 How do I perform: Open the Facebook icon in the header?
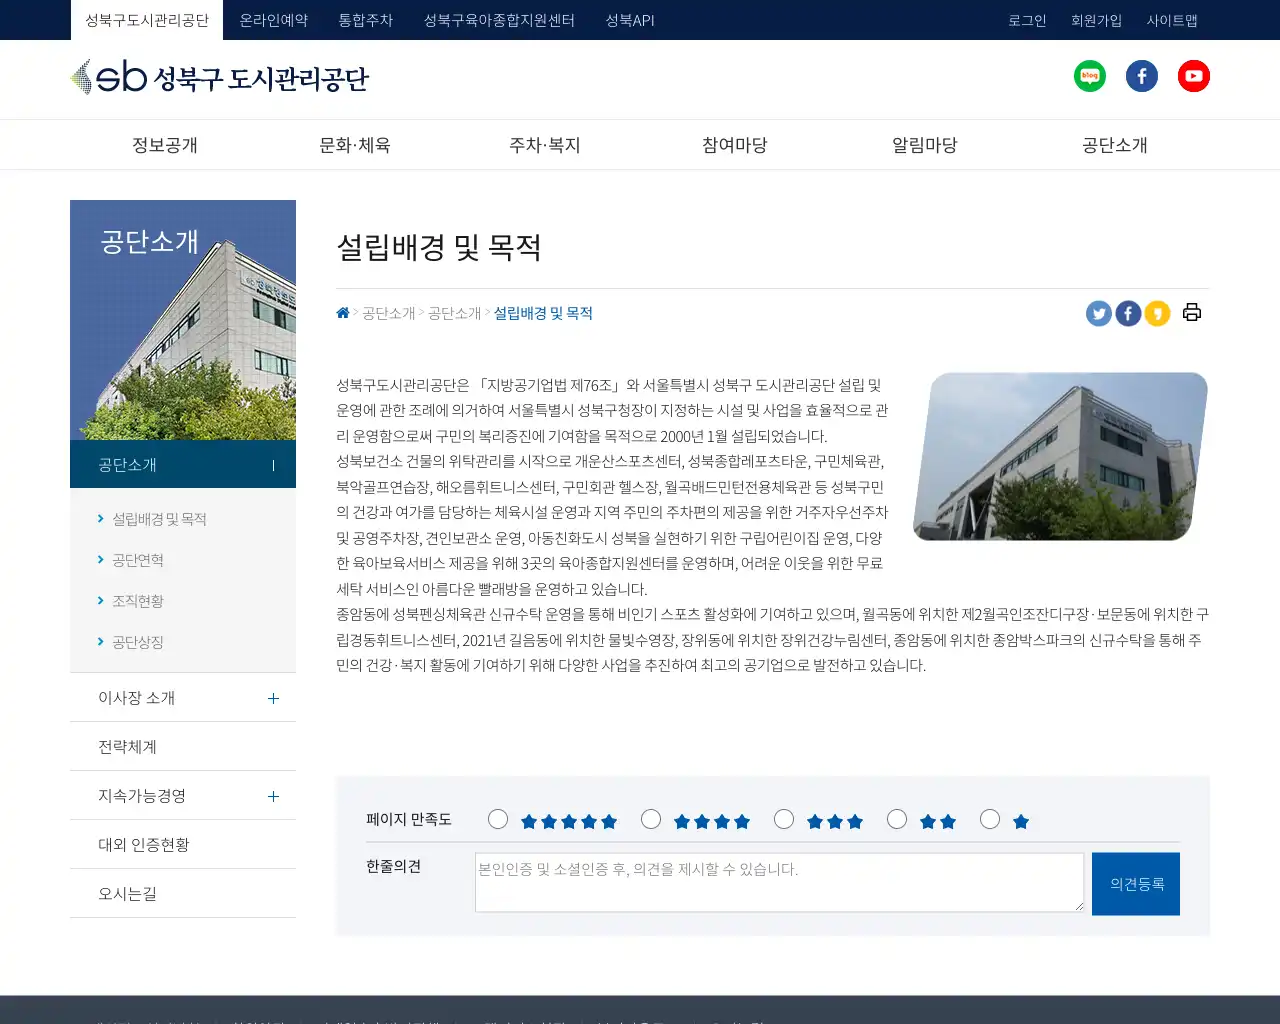click(1142, 75)
